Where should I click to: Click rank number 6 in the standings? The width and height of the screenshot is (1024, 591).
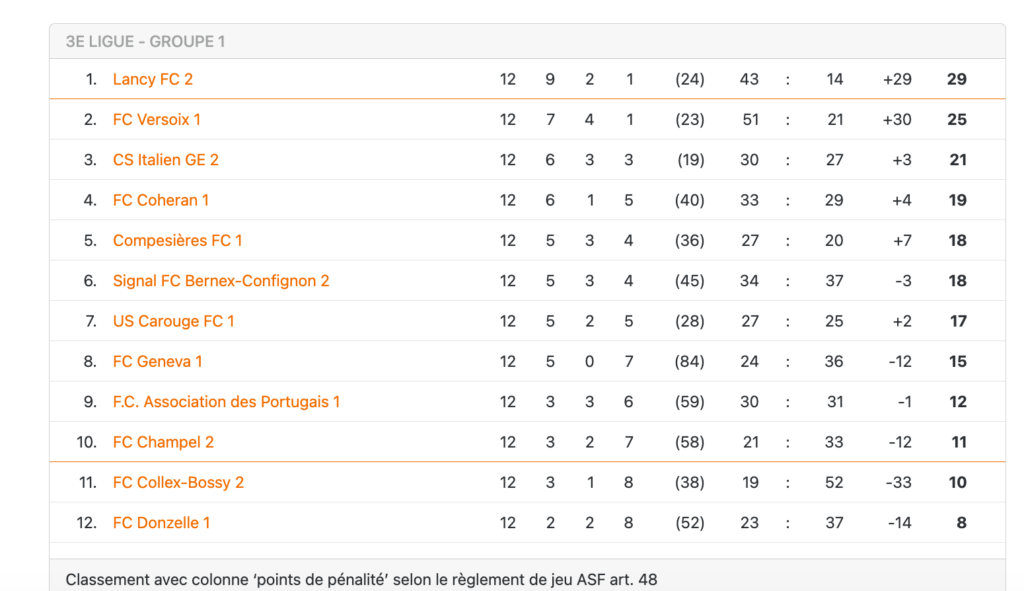(x=90, y=281)
